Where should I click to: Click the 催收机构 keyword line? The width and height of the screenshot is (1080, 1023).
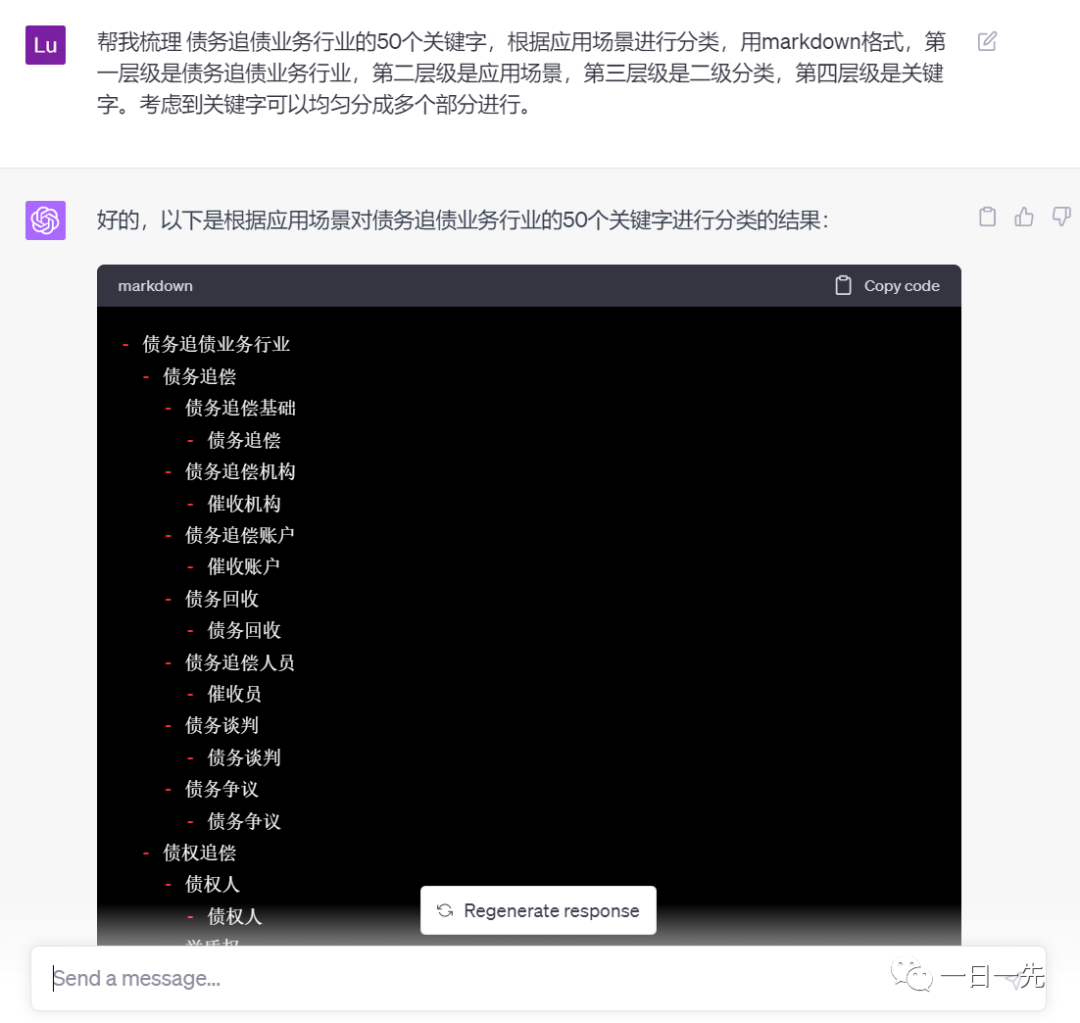tap(244, 503)
